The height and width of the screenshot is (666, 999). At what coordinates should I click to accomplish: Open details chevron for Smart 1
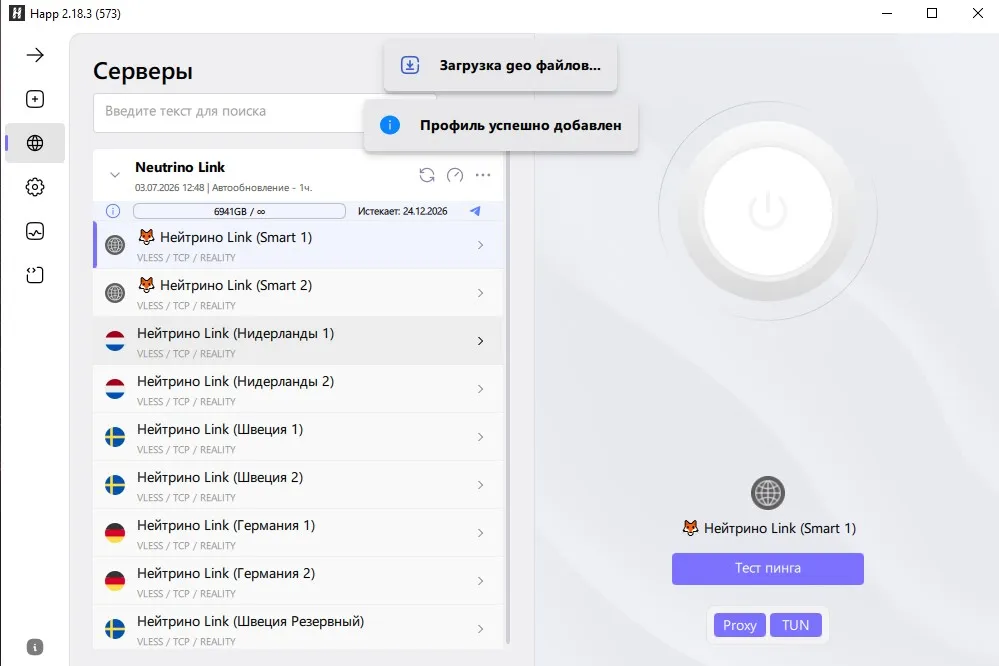click(480, 245)
